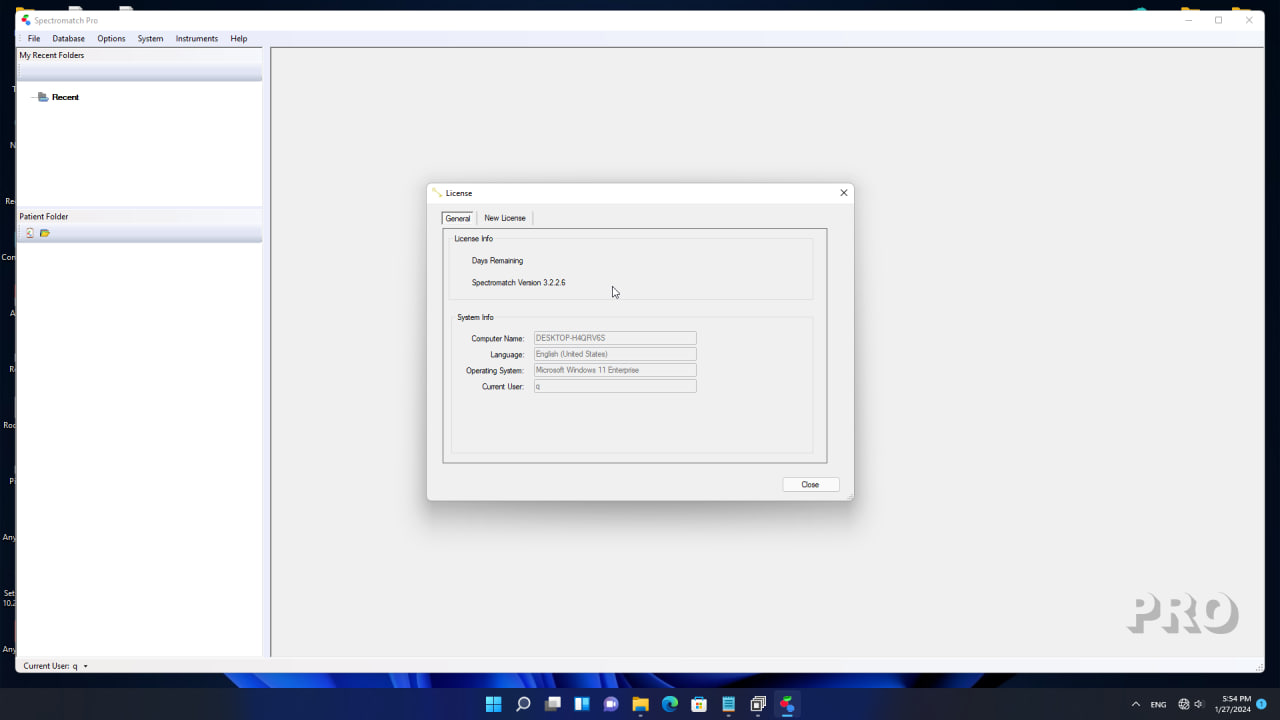Click the Patient Folder panel header

point(139,216)
